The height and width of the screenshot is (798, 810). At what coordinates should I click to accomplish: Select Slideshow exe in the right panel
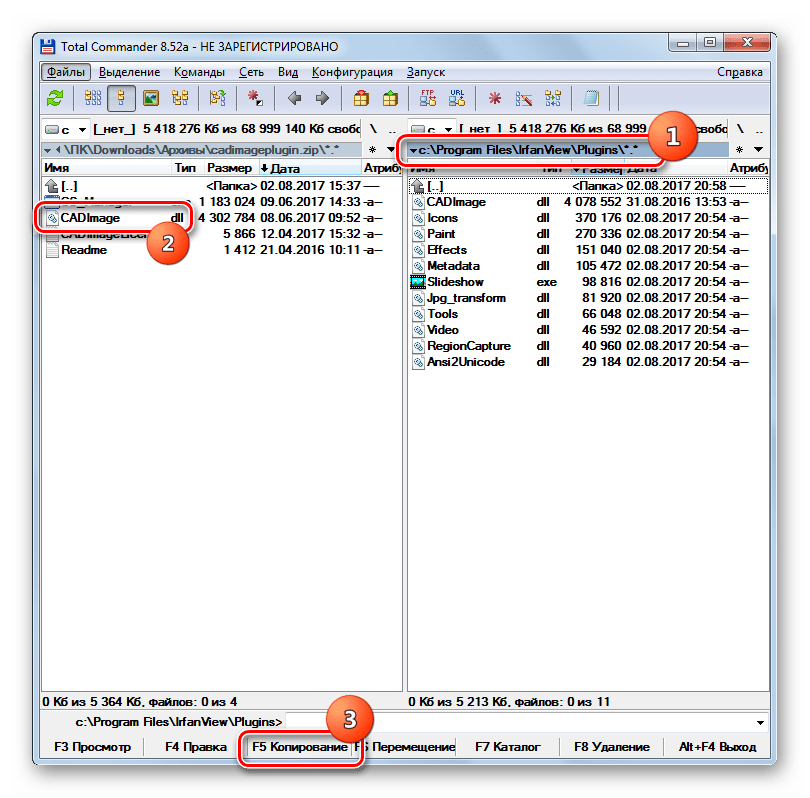[588, 282]
